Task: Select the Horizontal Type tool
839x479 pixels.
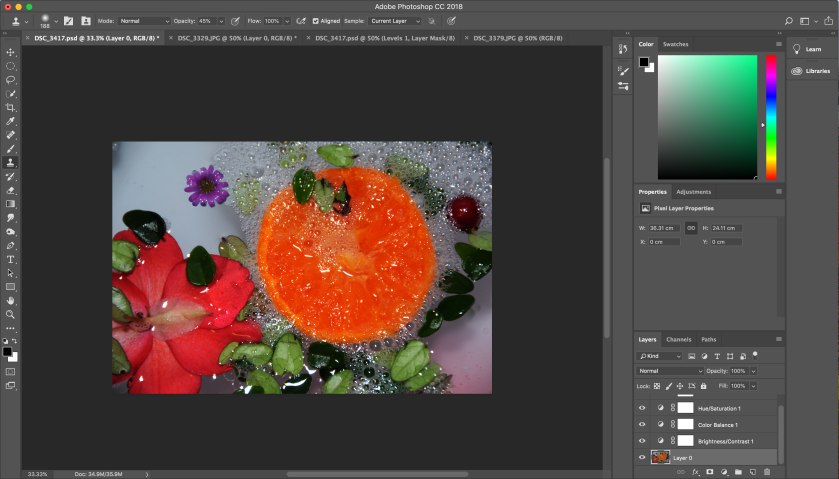Action: [x=11, y=259]
